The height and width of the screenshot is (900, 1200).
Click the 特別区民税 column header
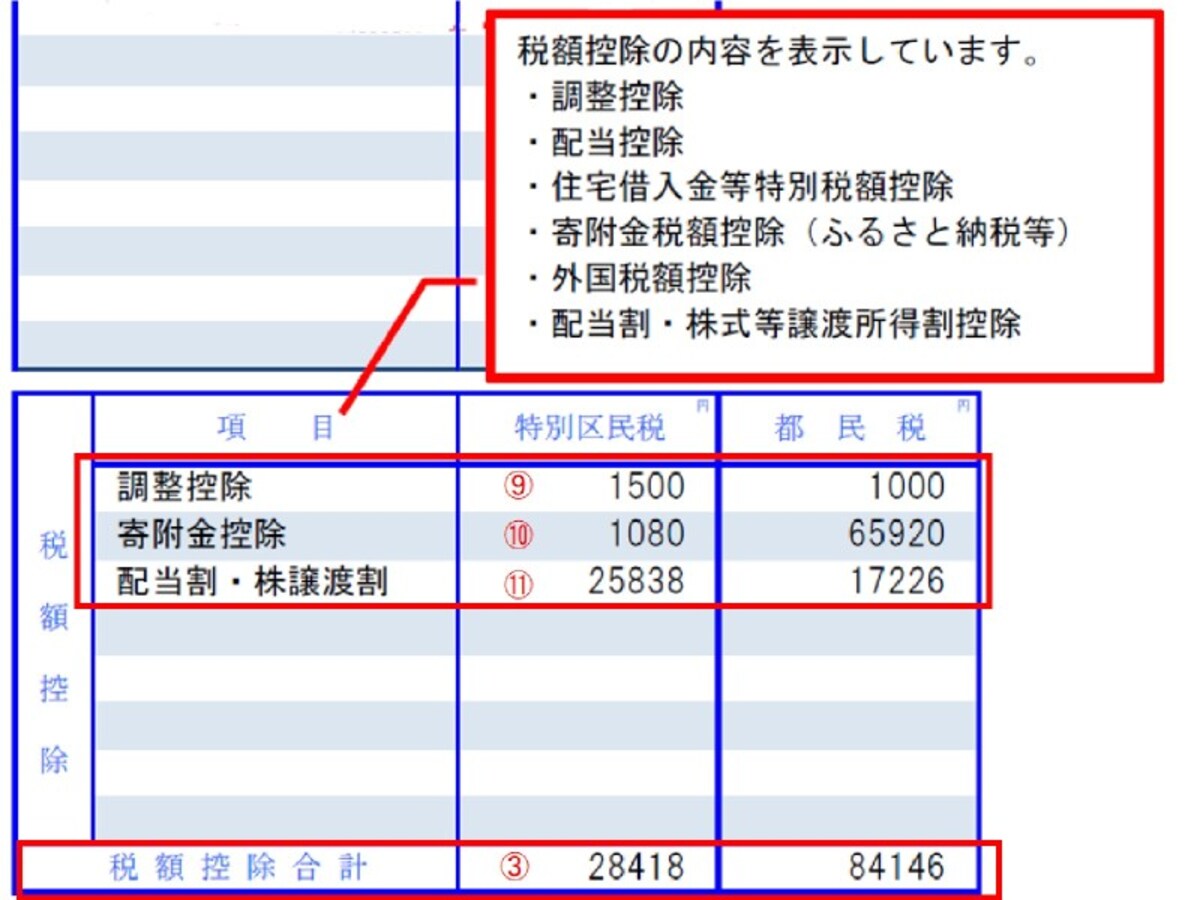tap(589, 428)
